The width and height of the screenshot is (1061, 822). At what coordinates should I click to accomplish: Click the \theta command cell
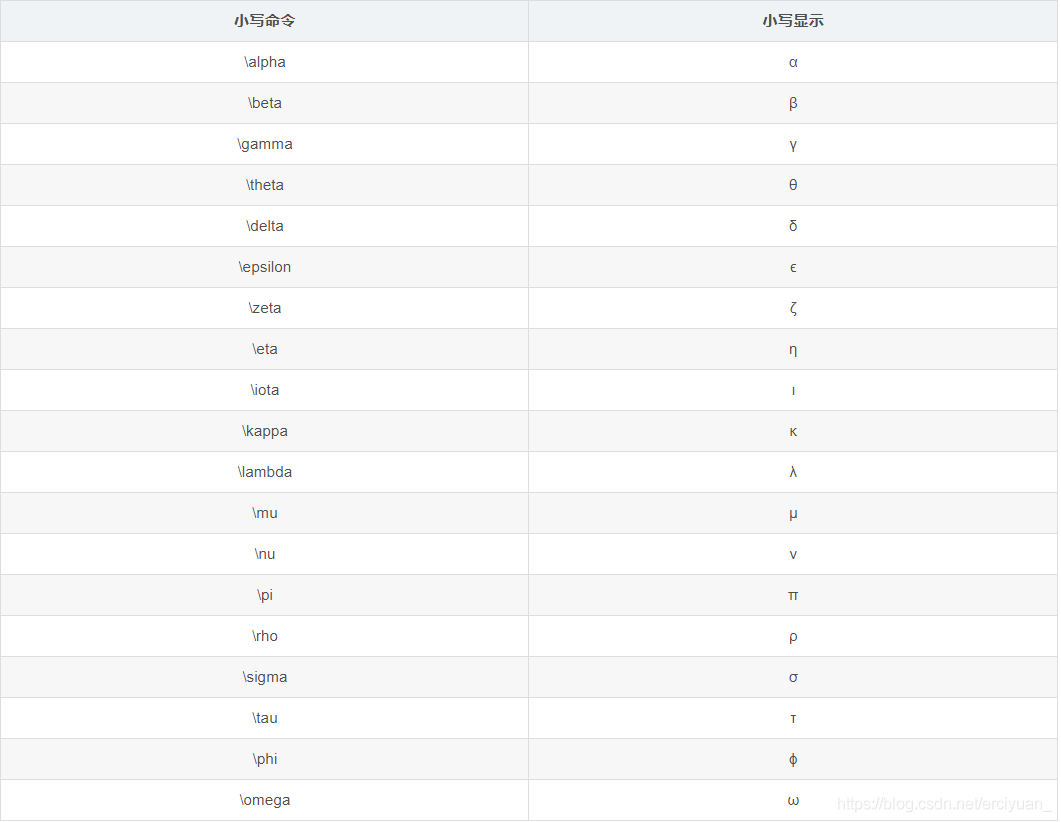coord(265,185)
